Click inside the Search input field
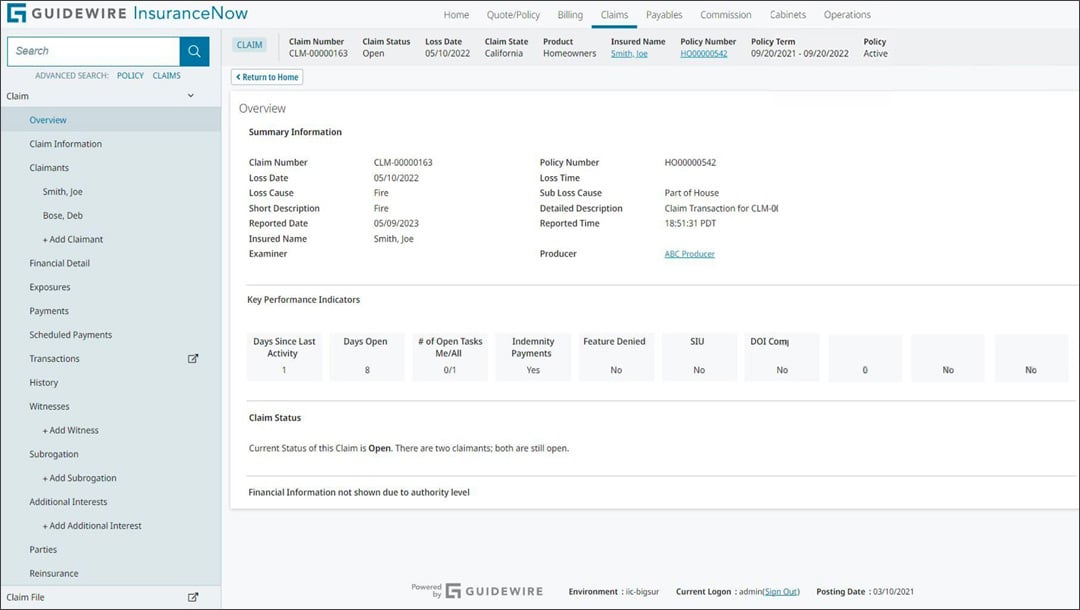The image size is (1080, 610). pyautogui.click(x=93, y=51)
